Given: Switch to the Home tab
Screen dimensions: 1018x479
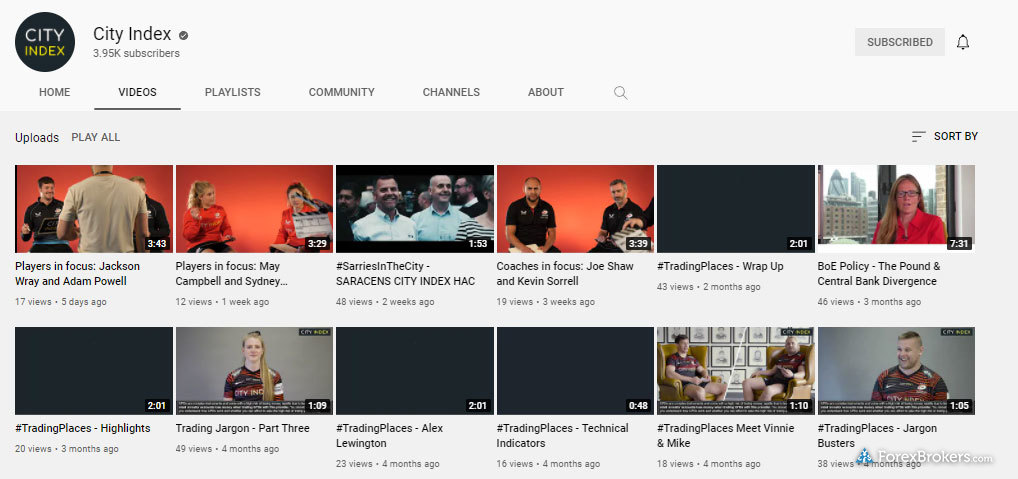Looking at the screenshot, I should (x=55, y=92).
